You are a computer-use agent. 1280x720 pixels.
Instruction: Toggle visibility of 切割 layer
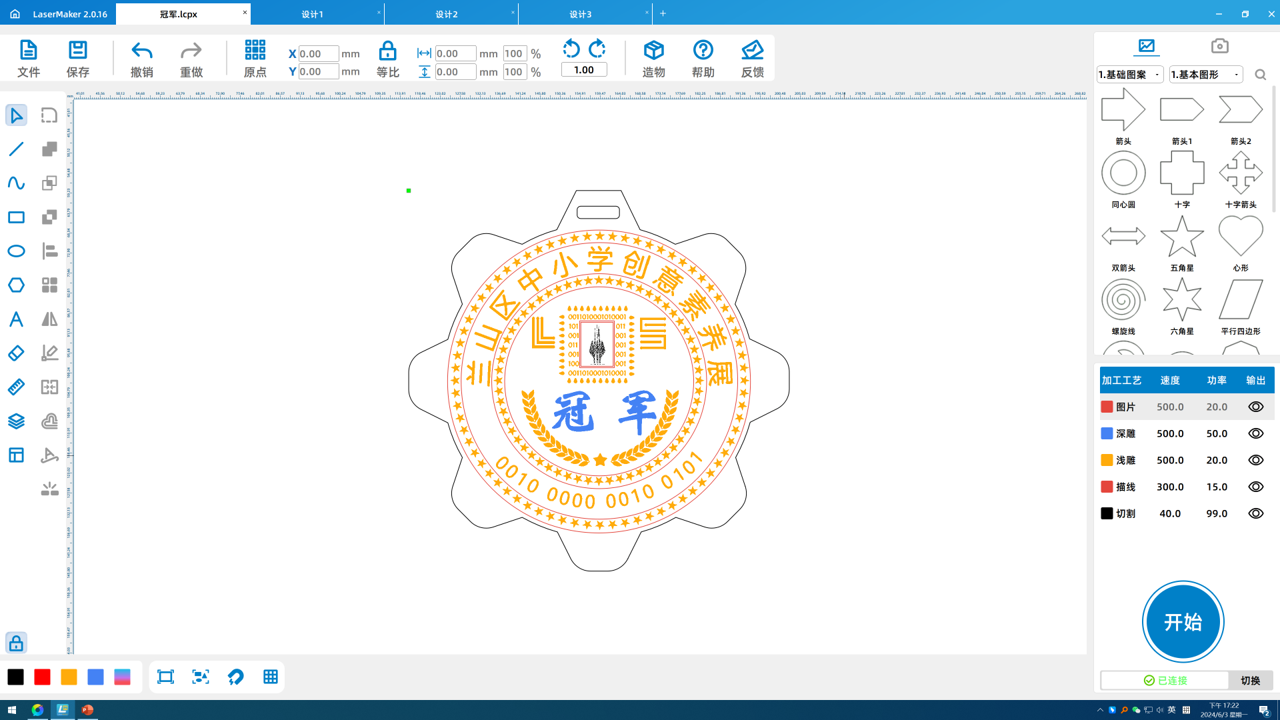[1255, 514]
